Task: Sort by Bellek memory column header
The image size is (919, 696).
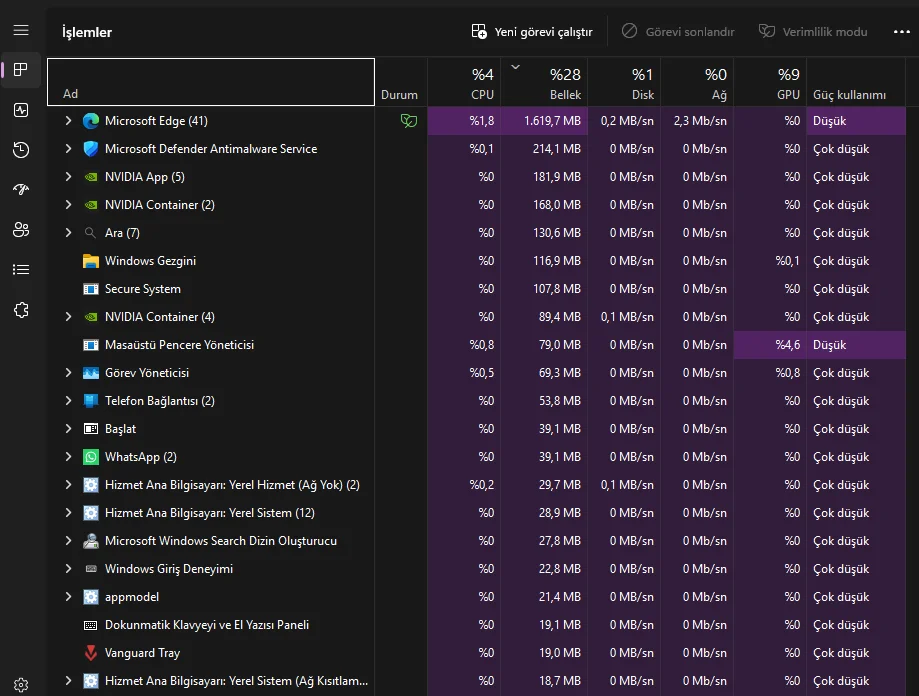Action: (544, 82)
